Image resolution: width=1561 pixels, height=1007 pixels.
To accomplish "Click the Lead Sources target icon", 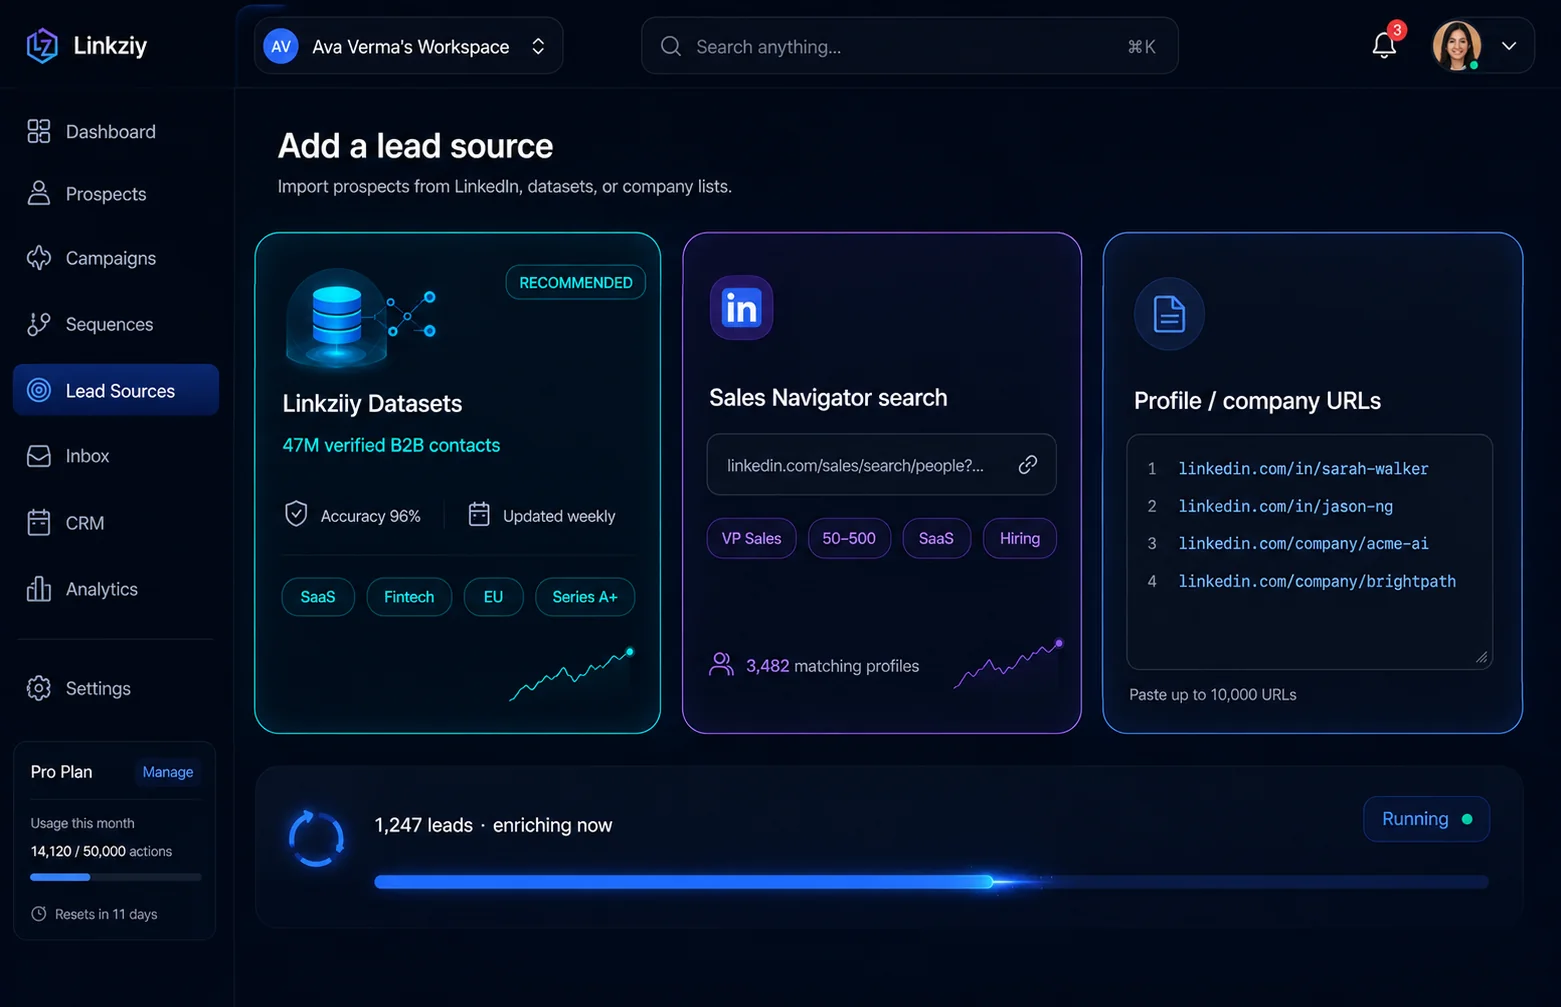I will point(39,390).
